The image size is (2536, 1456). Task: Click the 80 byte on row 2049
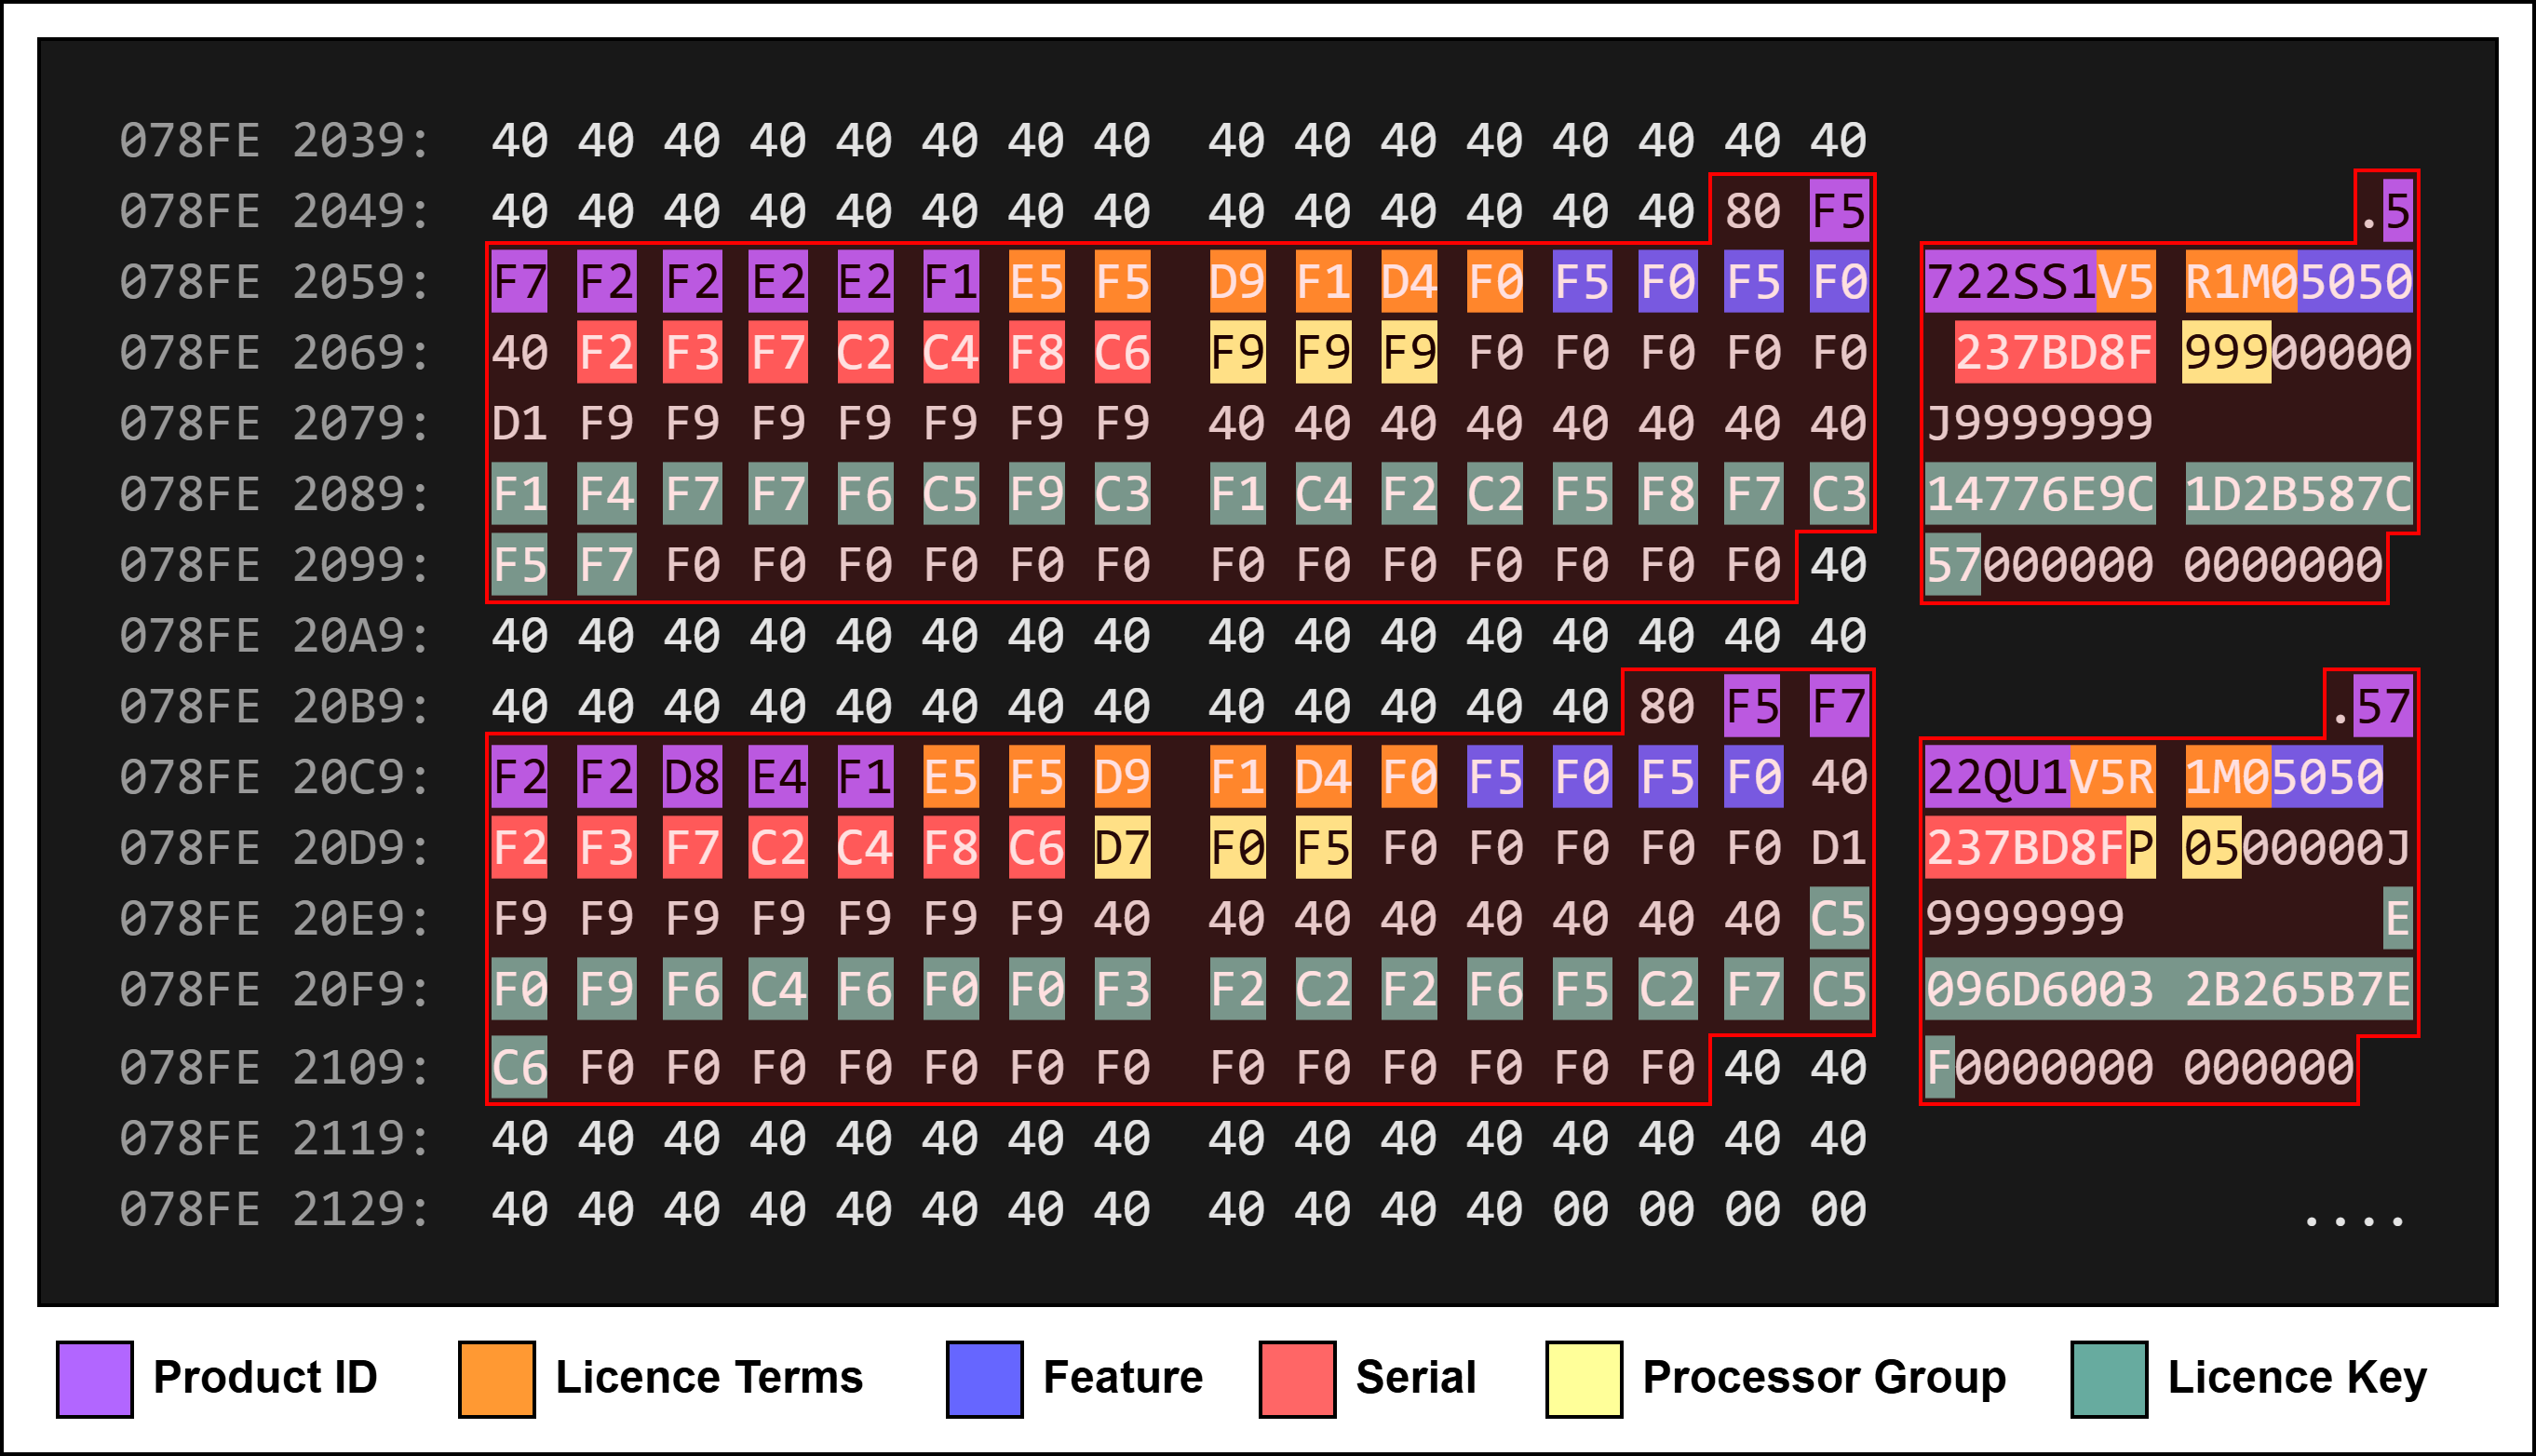click(x=1752, y=211)
